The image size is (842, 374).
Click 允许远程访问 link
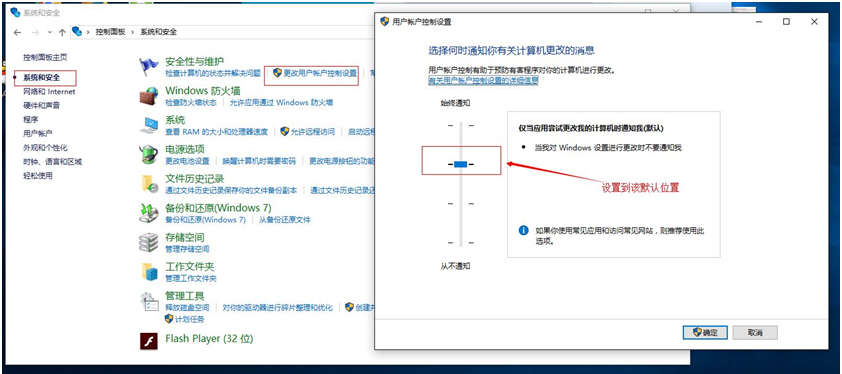click(x=313, y=131)
